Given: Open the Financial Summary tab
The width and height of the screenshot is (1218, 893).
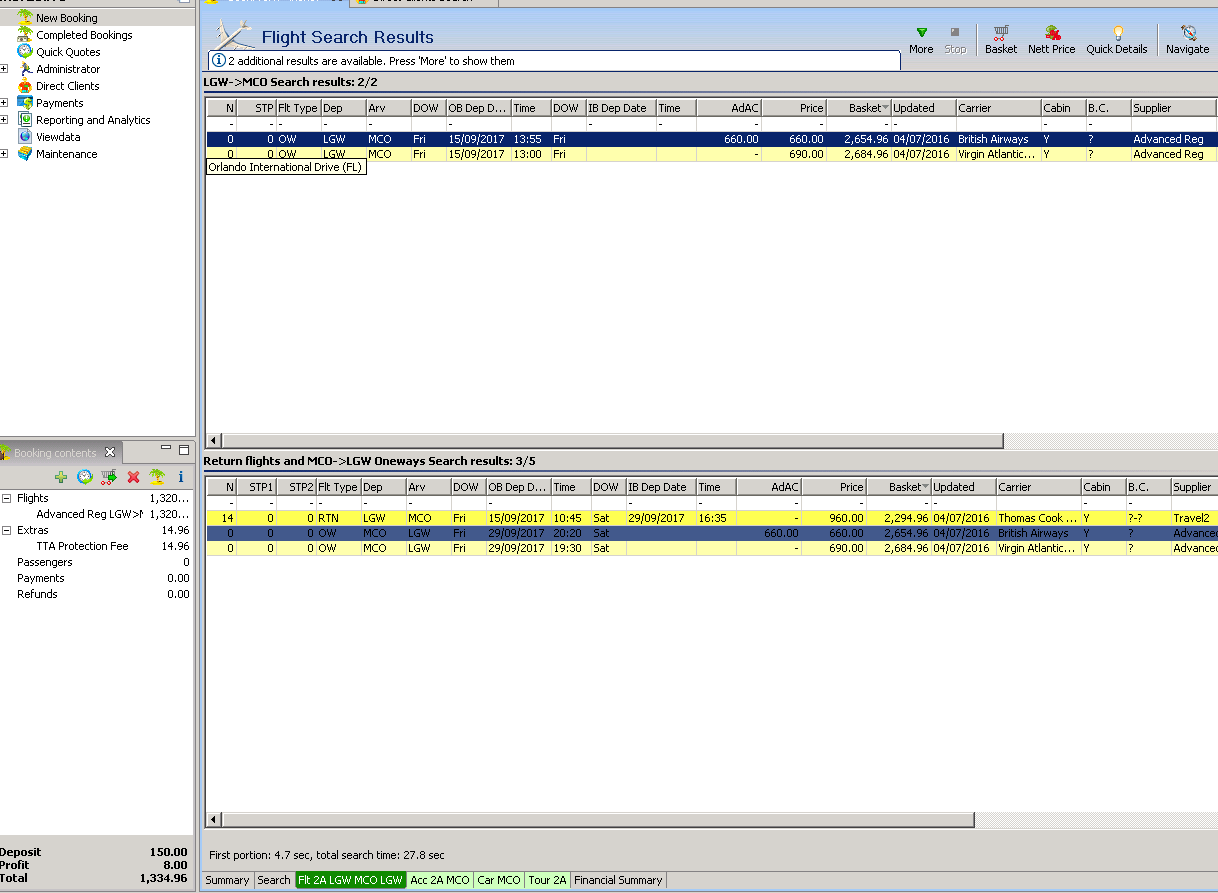Looking at the screenshot, I should tap(618, 880).
